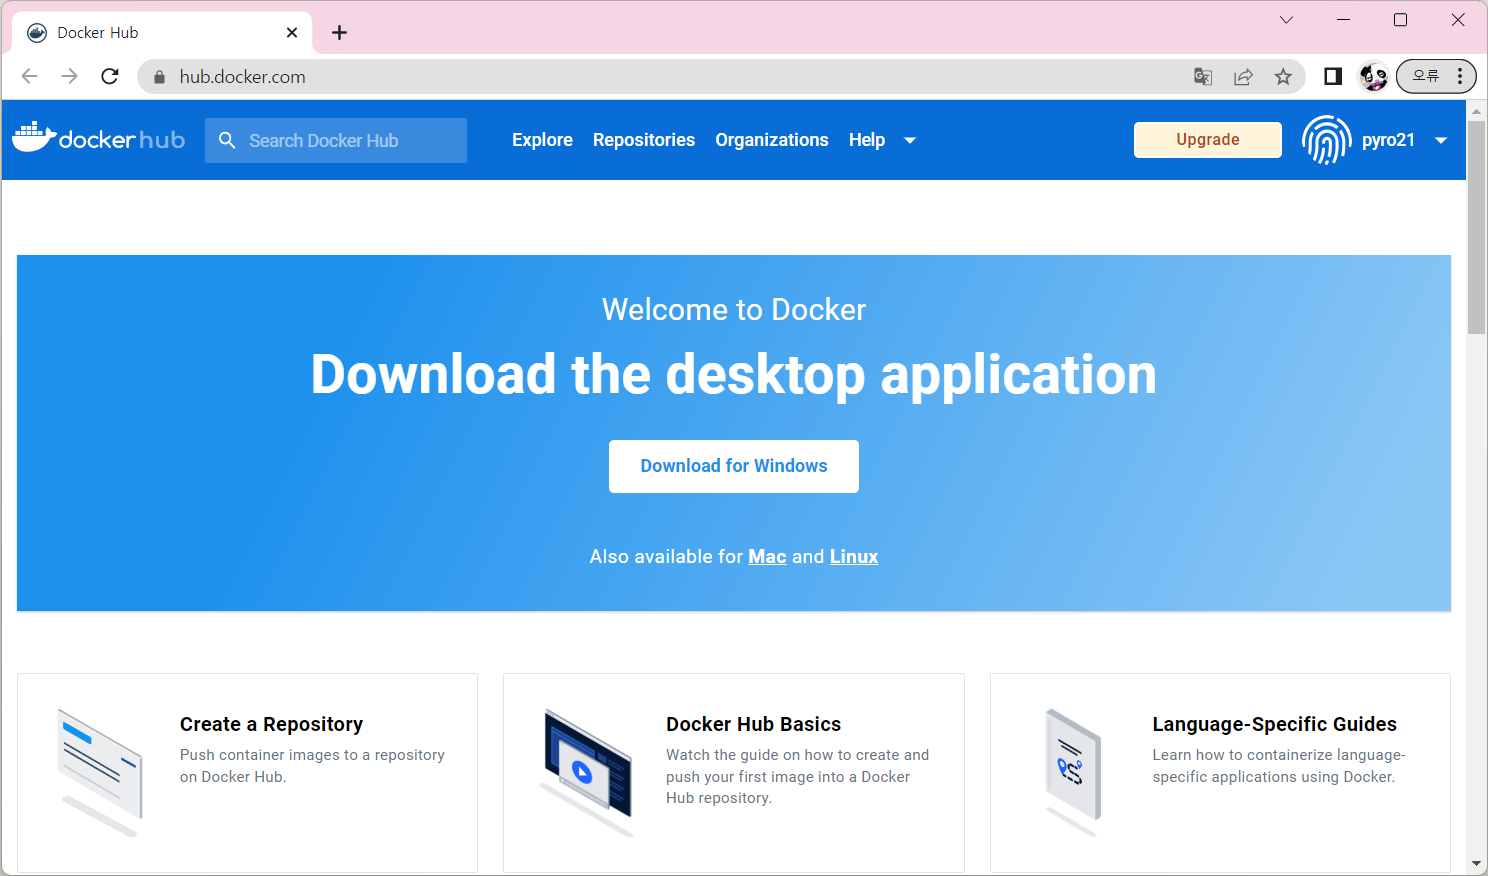Click the browser back arrow
The image size is (1488, 876).
[29, 76]
